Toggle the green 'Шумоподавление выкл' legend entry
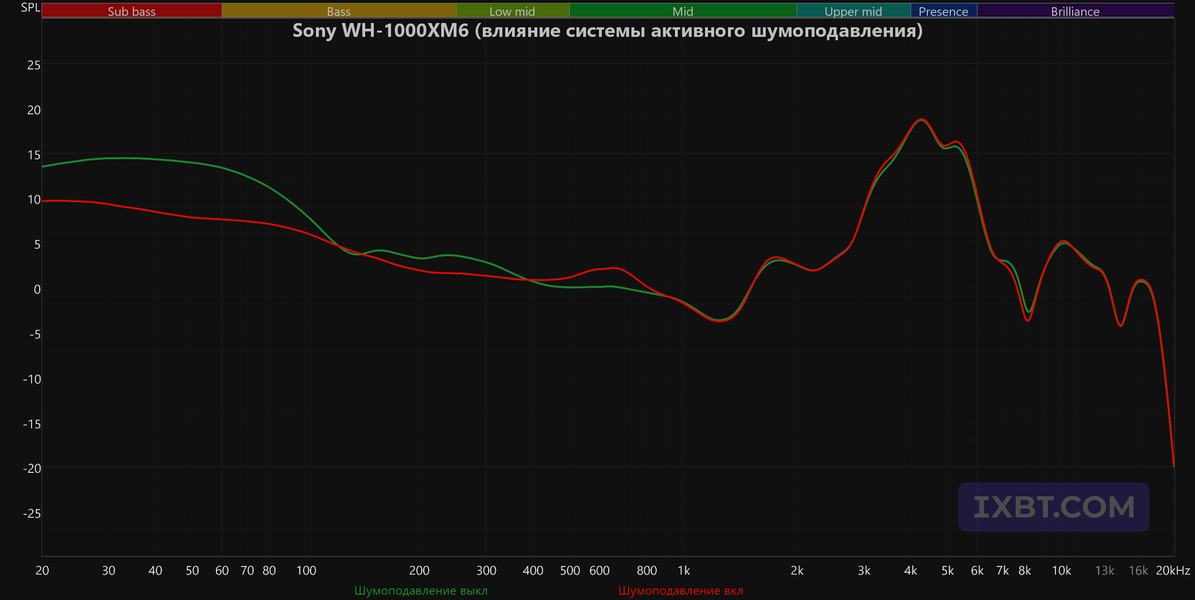1195x600 pixels. (x=421, y=591)
